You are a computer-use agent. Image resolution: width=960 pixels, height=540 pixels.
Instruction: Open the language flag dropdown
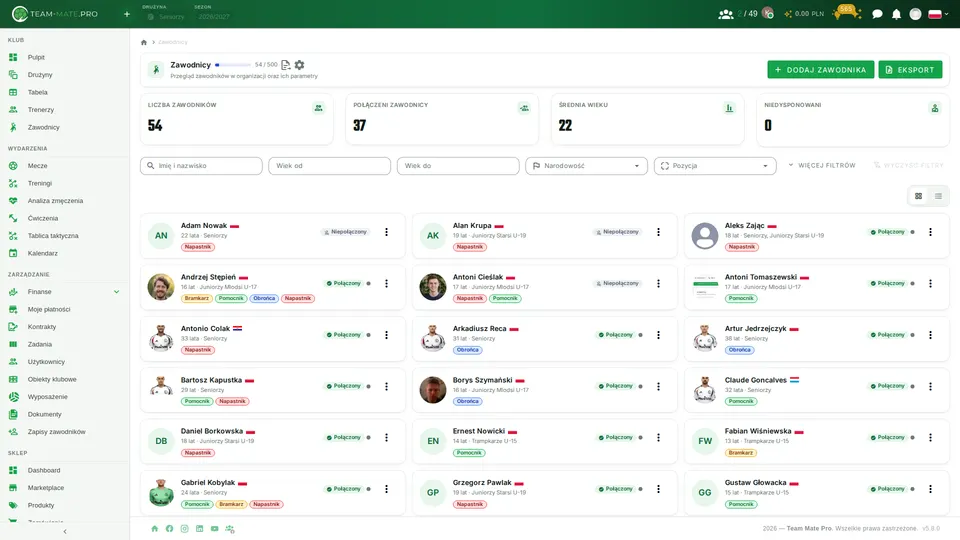[x=938, y=13]
